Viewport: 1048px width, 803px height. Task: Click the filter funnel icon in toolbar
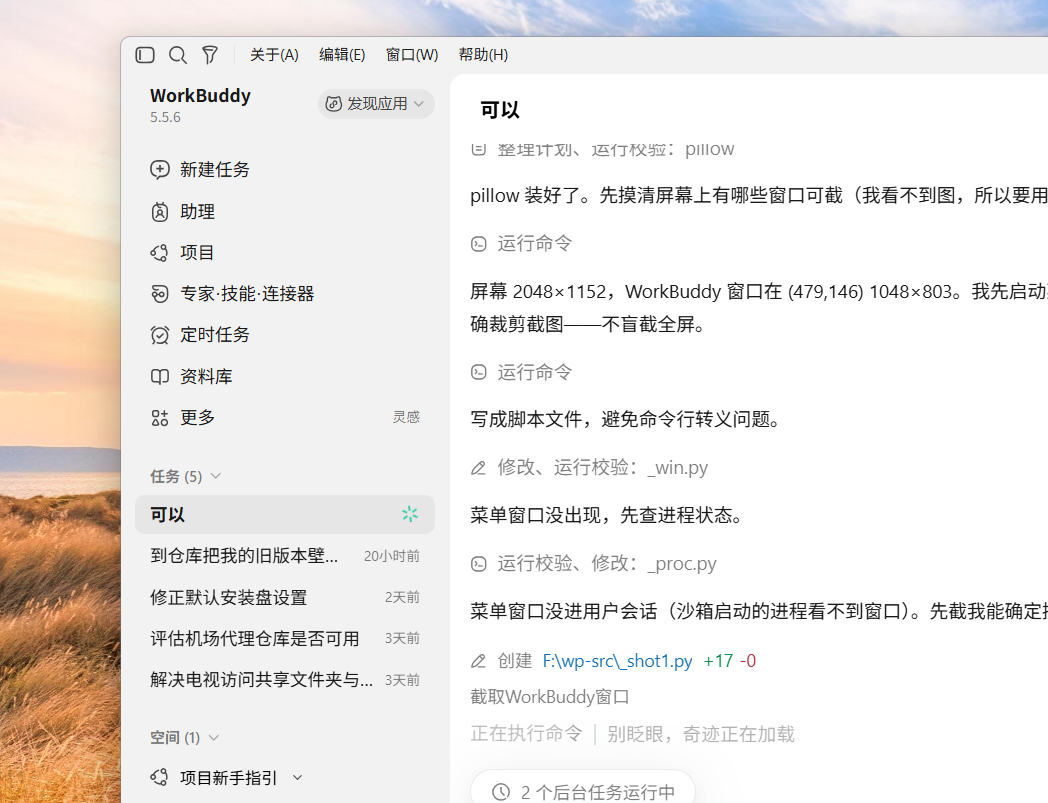[210, 55]
